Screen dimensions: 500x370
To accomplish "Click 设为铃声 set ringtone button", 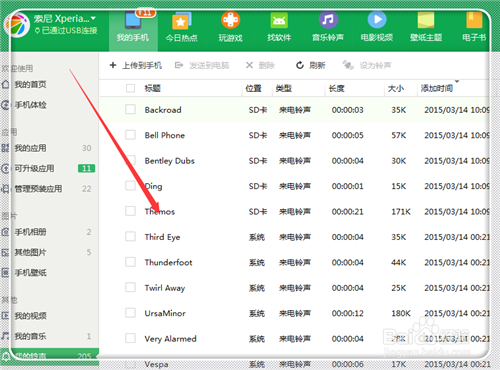I will 367,65.
